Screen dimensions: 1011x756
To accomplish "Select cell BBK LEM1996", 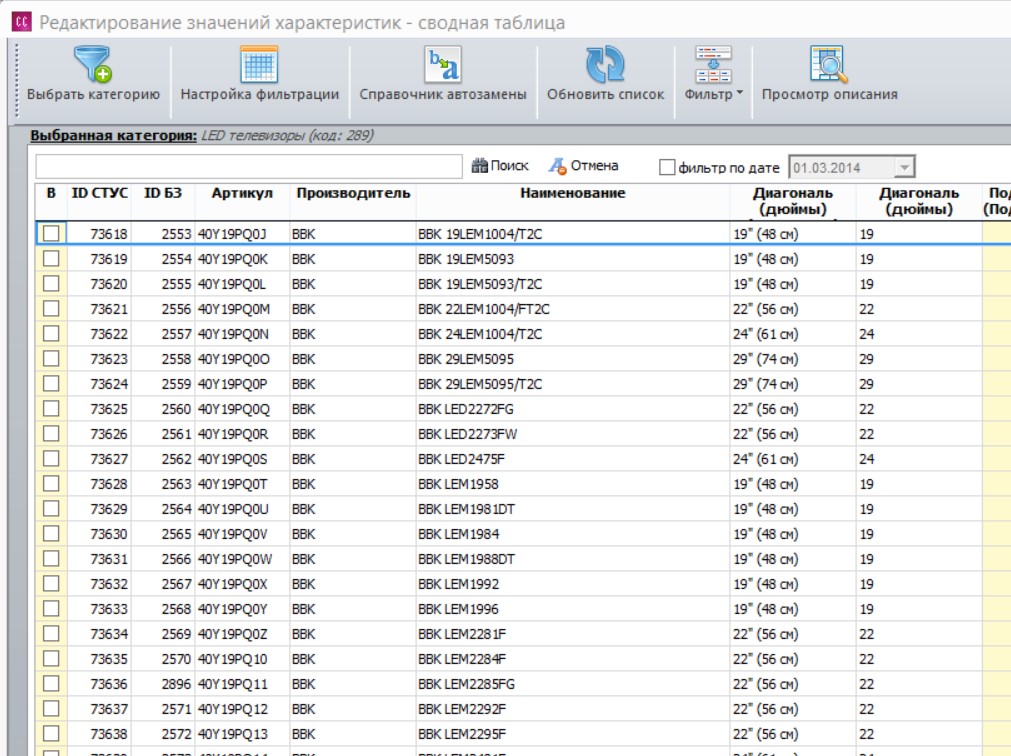I will click(573, 609).
